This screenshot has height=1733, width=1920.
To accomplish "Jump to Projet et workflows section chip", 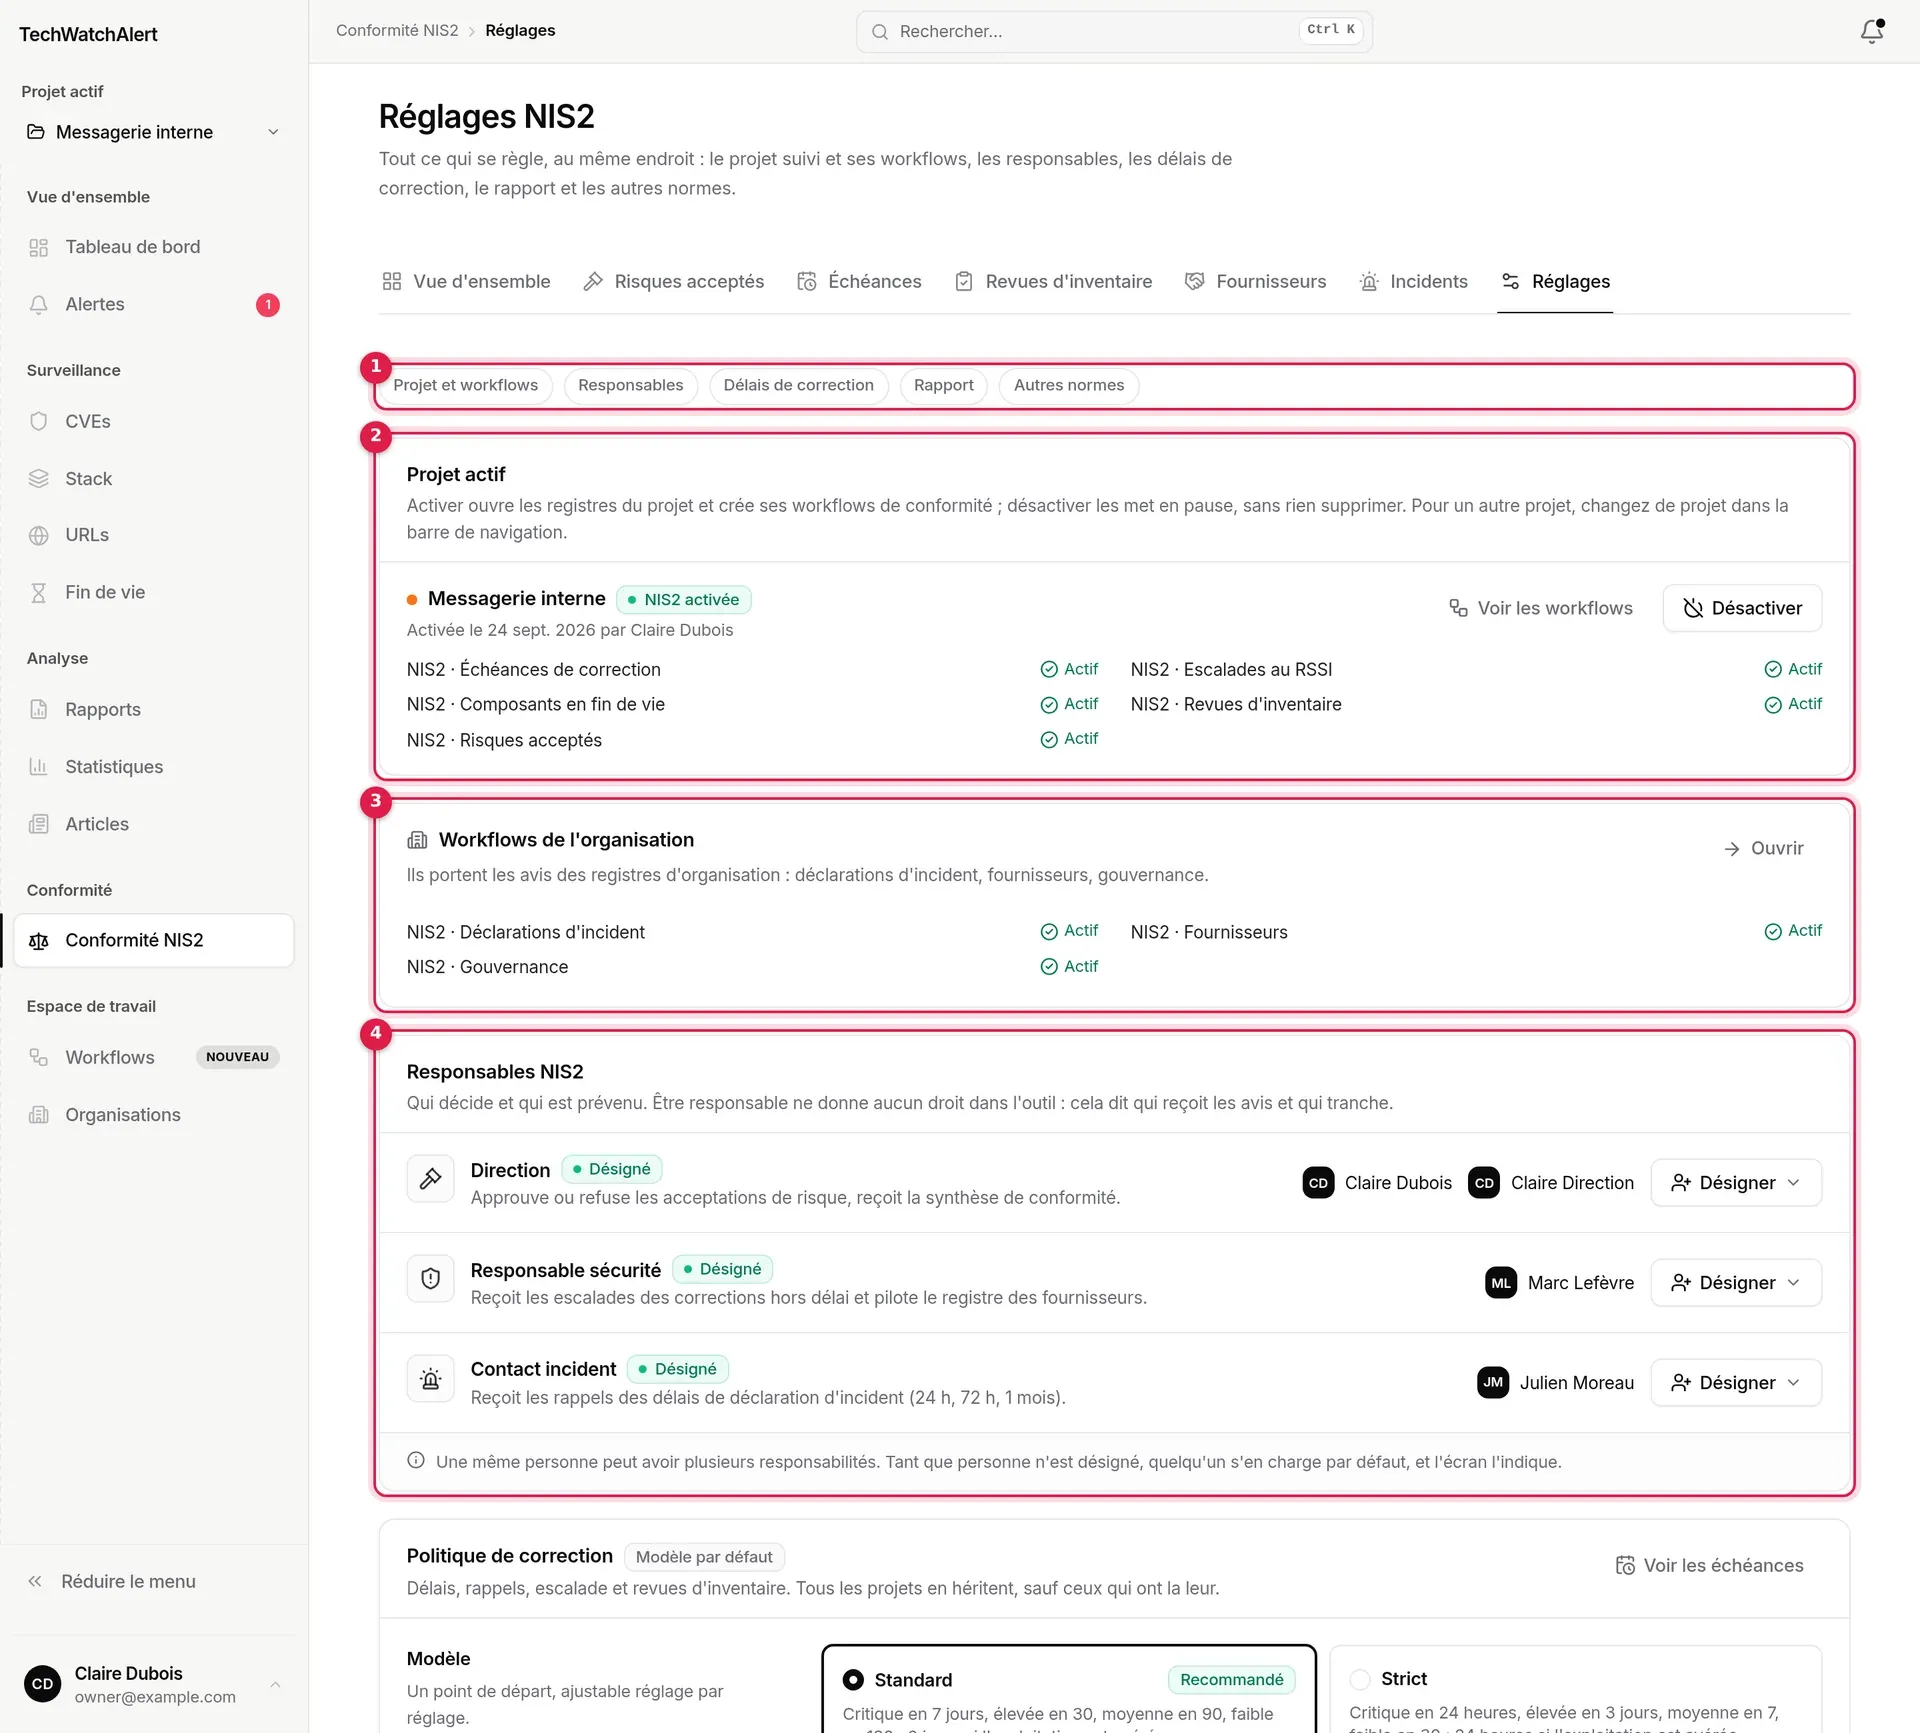I will click(x=465, y=386).
